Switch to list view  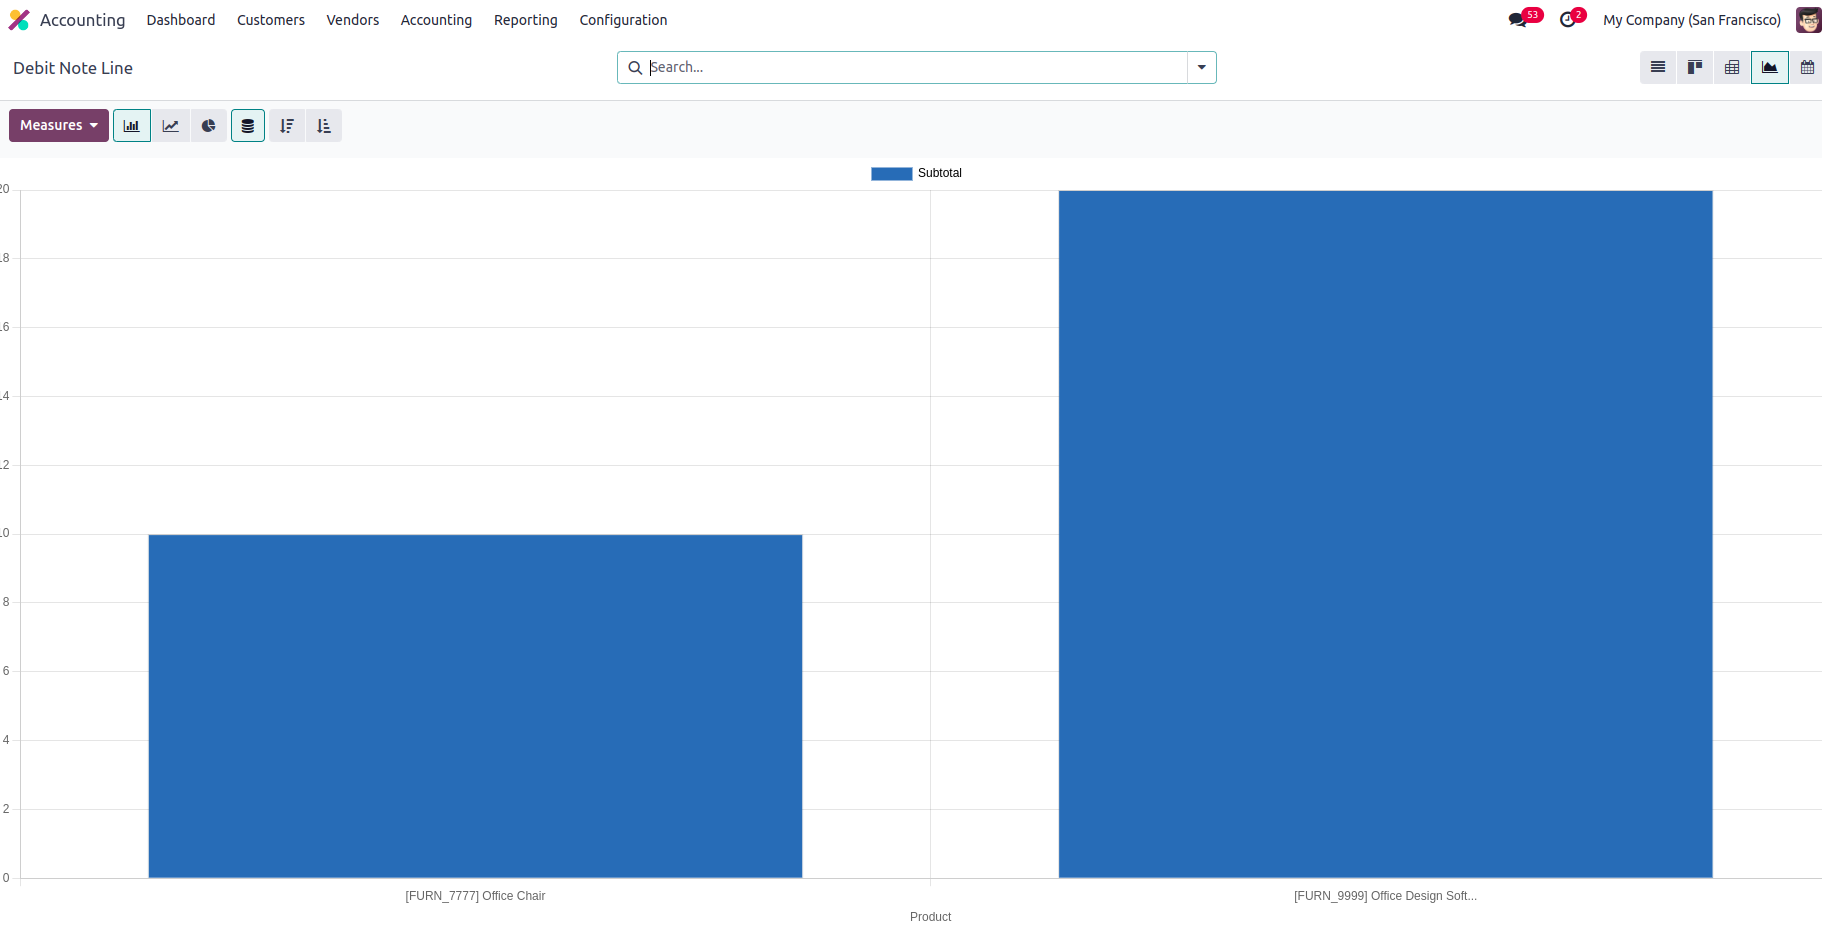tap(1658, 68)
